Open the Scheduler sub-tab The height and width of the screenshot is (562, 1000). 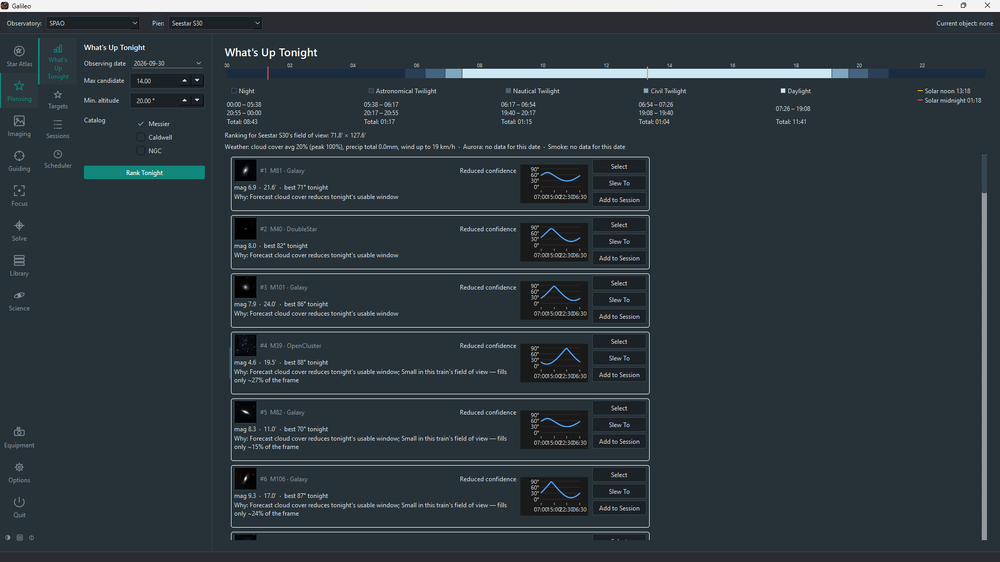click(57, 159)
